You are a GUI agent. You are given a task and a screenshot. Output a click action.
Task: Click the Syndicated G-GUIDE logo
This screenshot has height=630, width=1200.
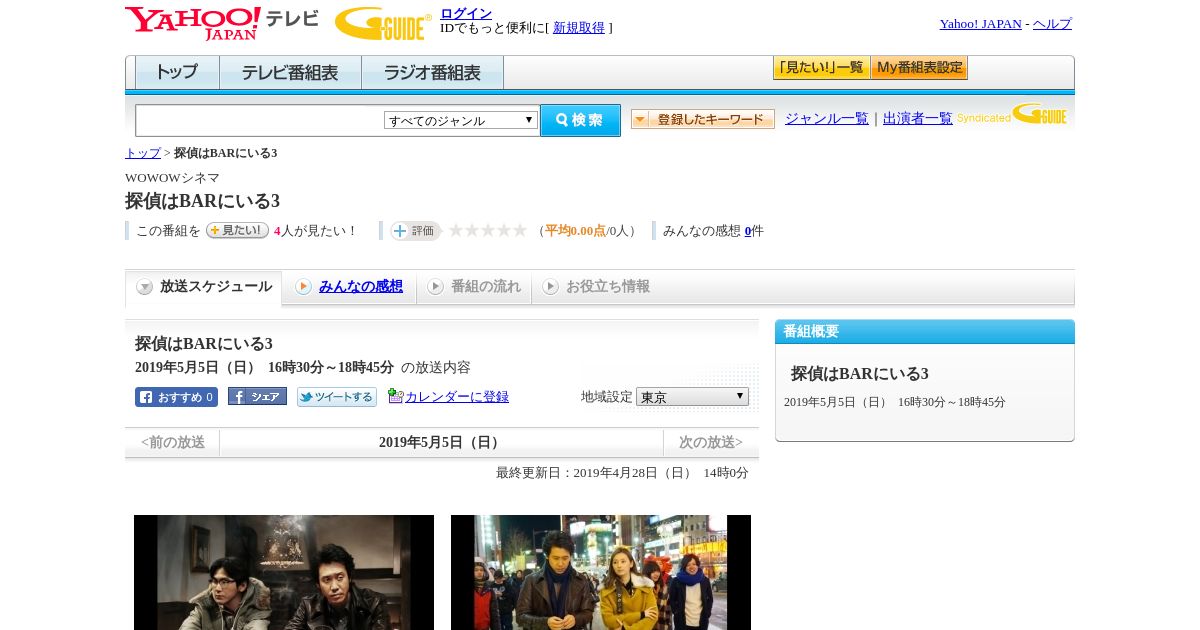coord(1012,115)
